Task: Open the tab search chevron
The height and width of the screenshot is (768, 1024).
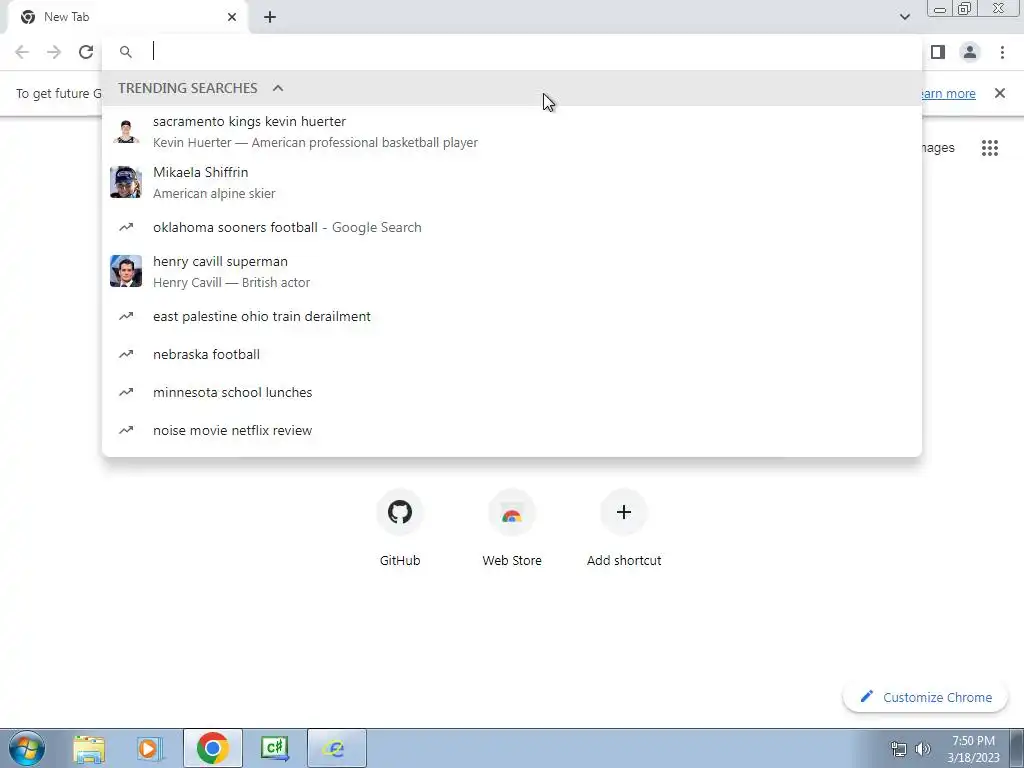Action: pyautogui.click(x=905, y=17)
